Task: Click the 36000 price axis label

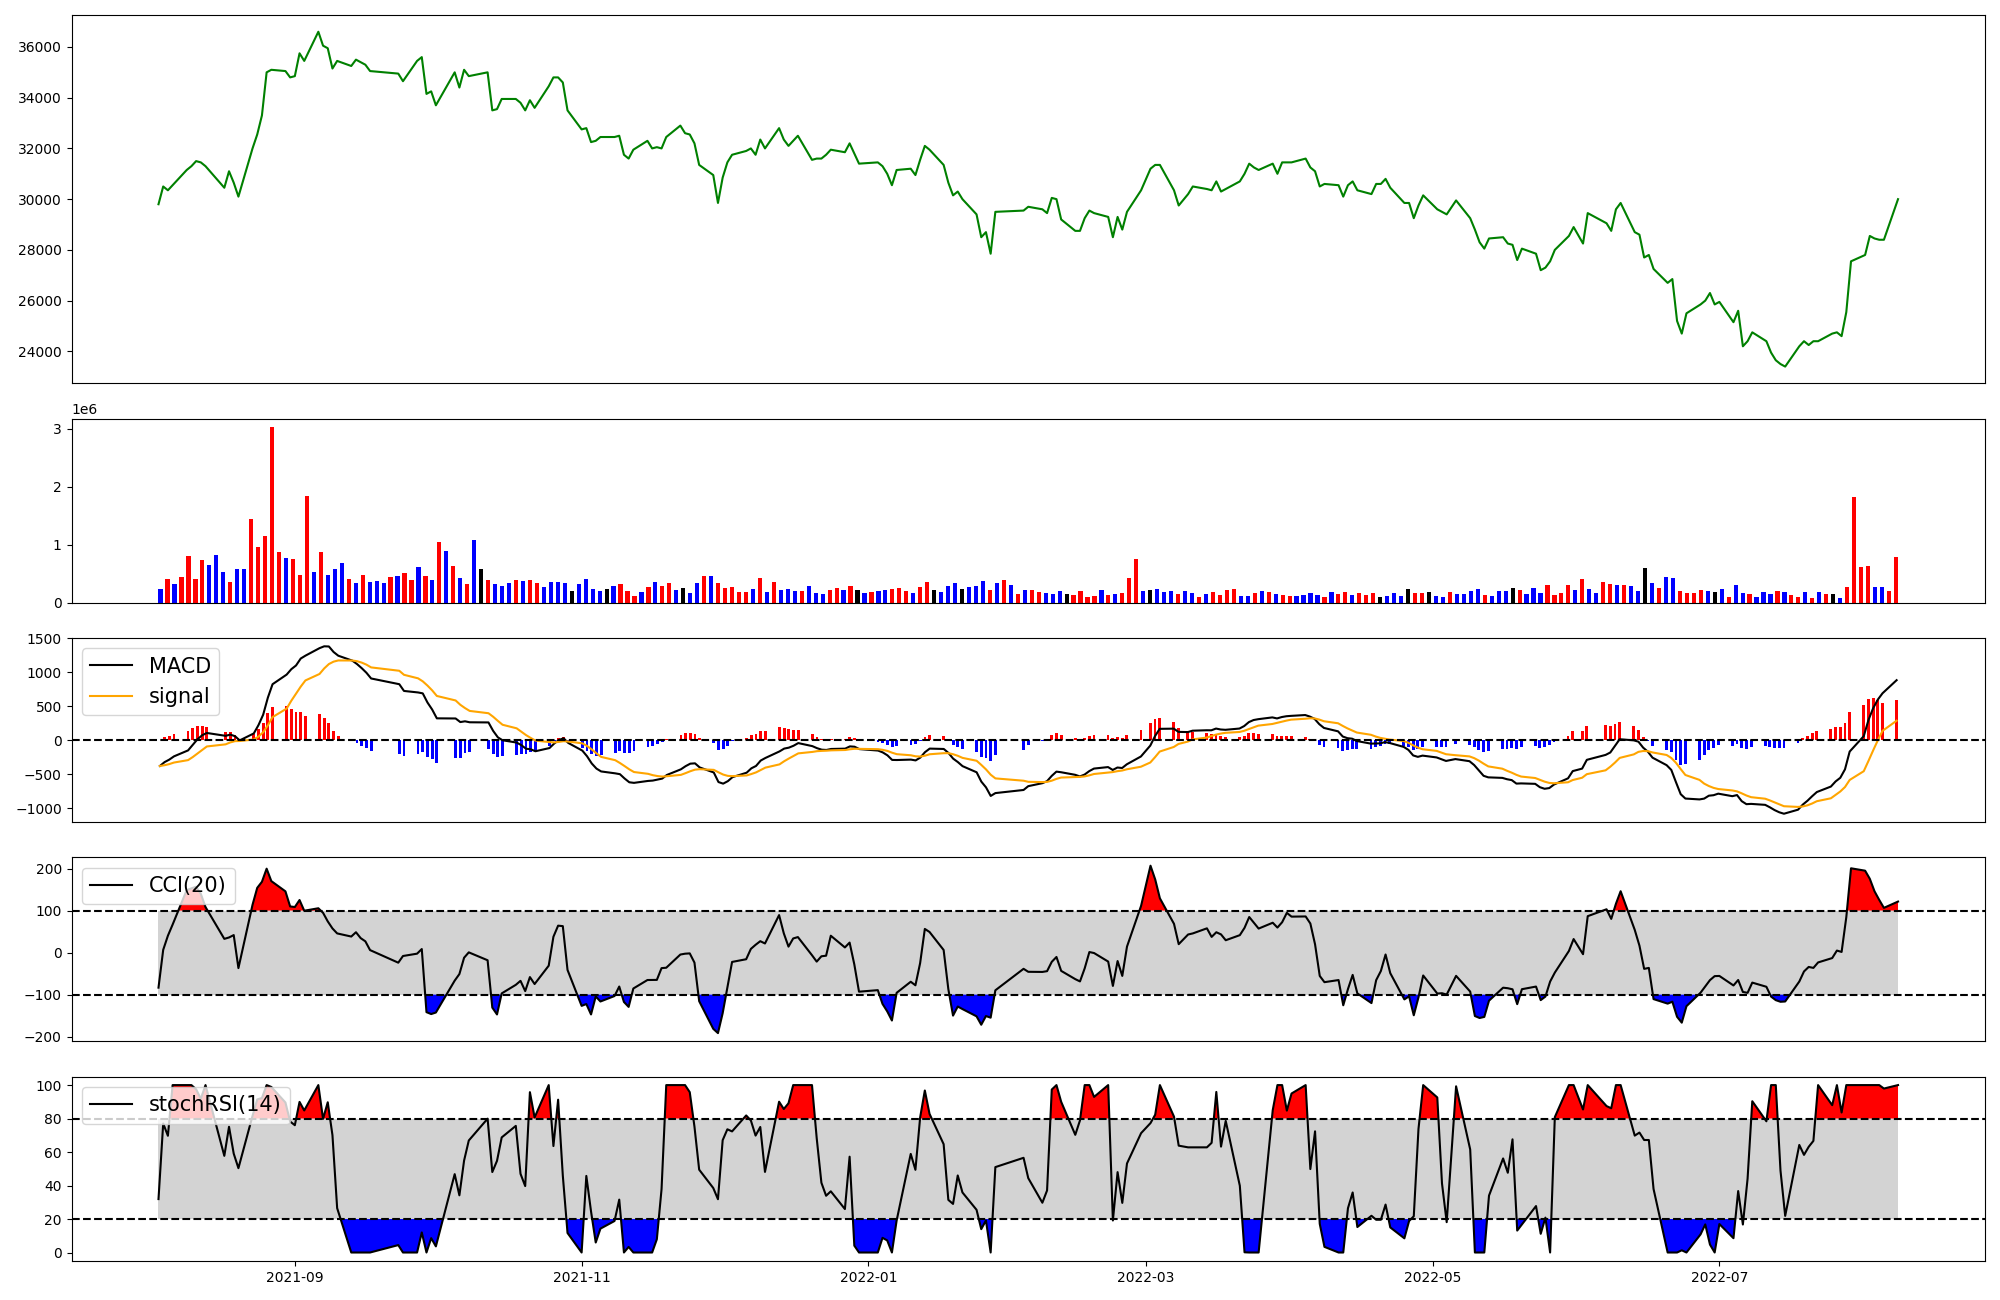Action: pyautogui.click(x=40, y=47)
